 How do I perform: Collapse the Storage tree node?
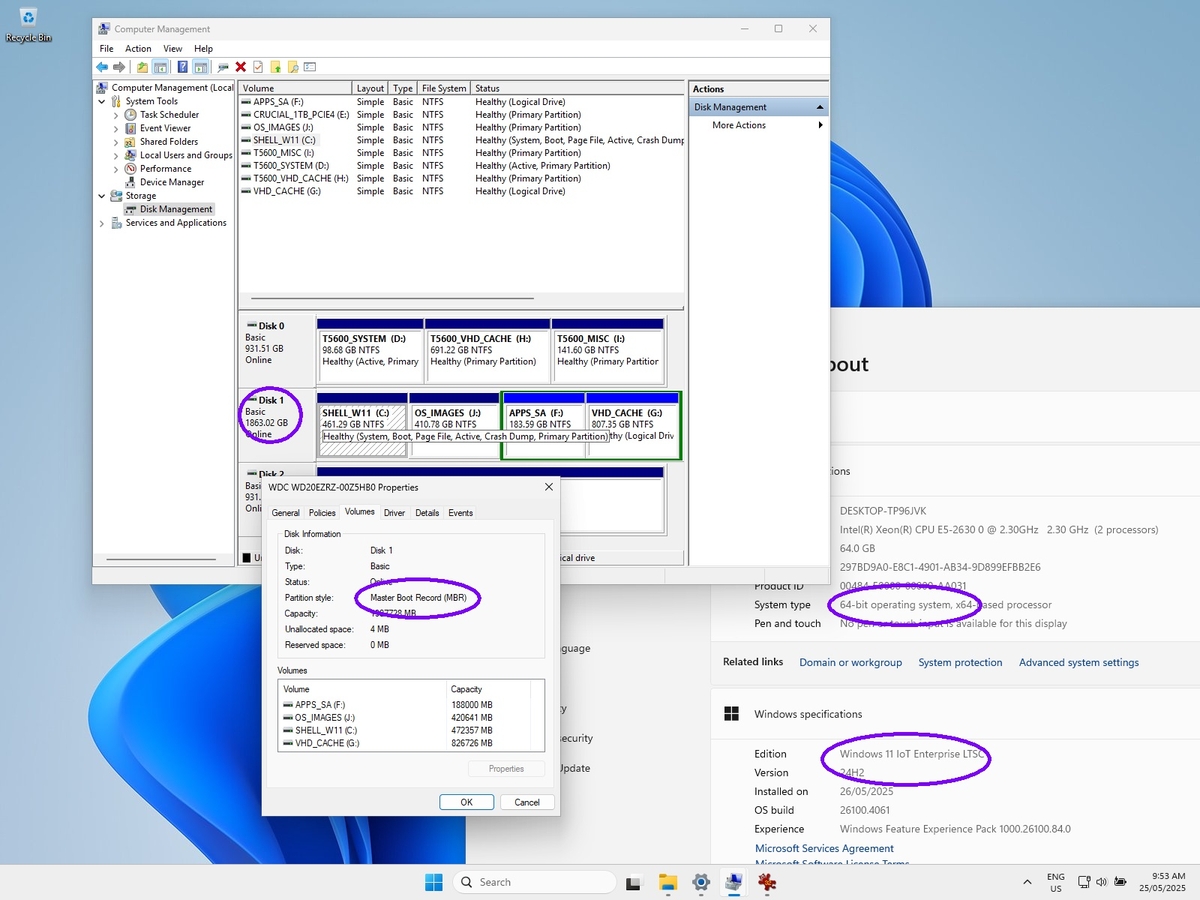click(x=102, y=196)
